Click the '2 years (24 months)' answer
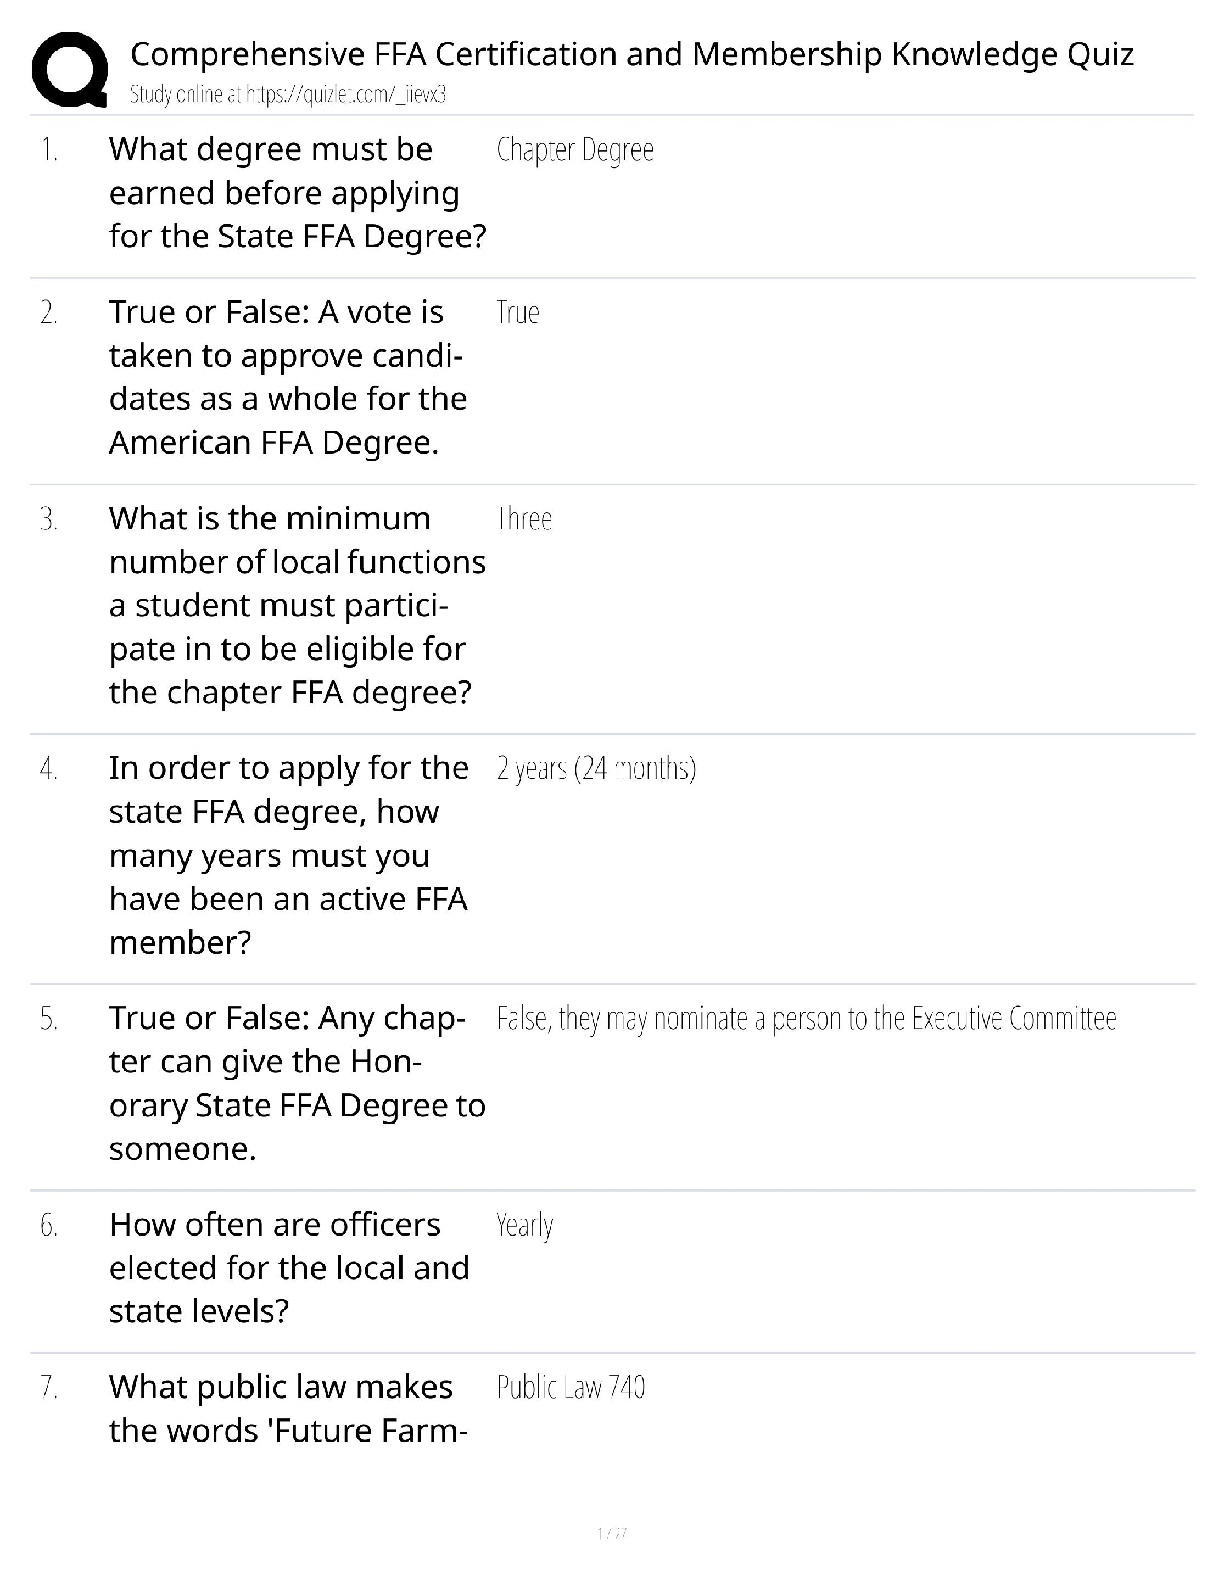The height and width of the screenshot is (1584, 1224). tap(596, 769)
